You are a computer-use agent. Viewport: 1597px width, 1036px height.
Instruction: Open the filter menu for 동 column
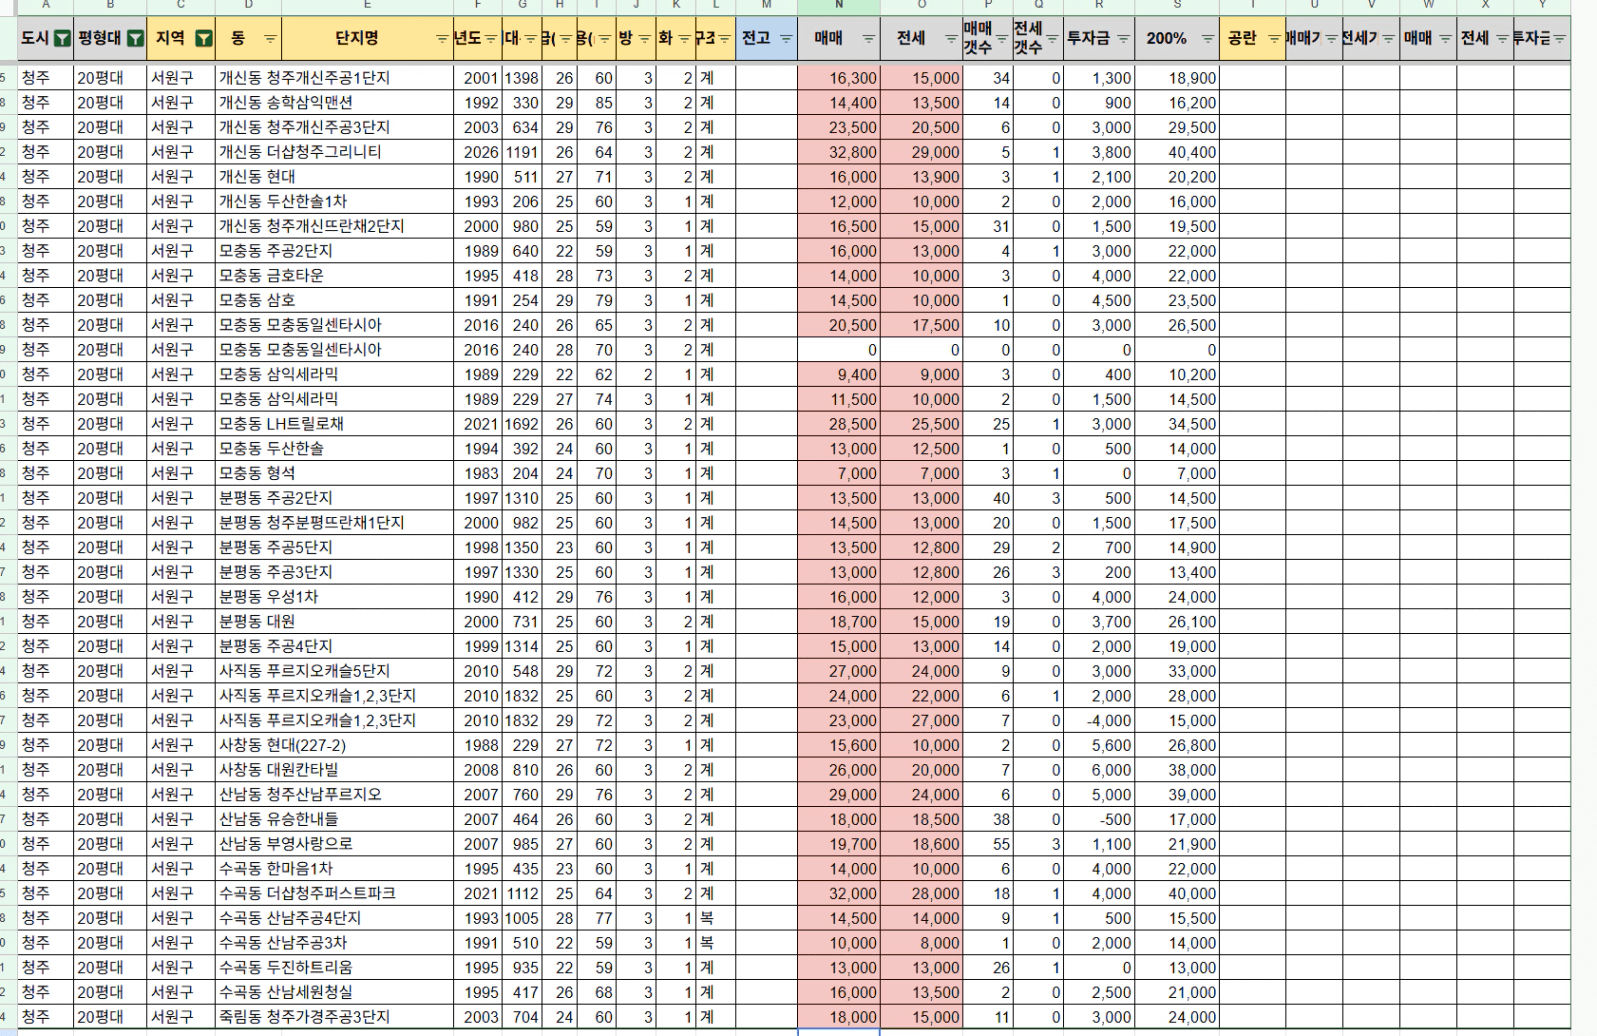tap(270, 39)
